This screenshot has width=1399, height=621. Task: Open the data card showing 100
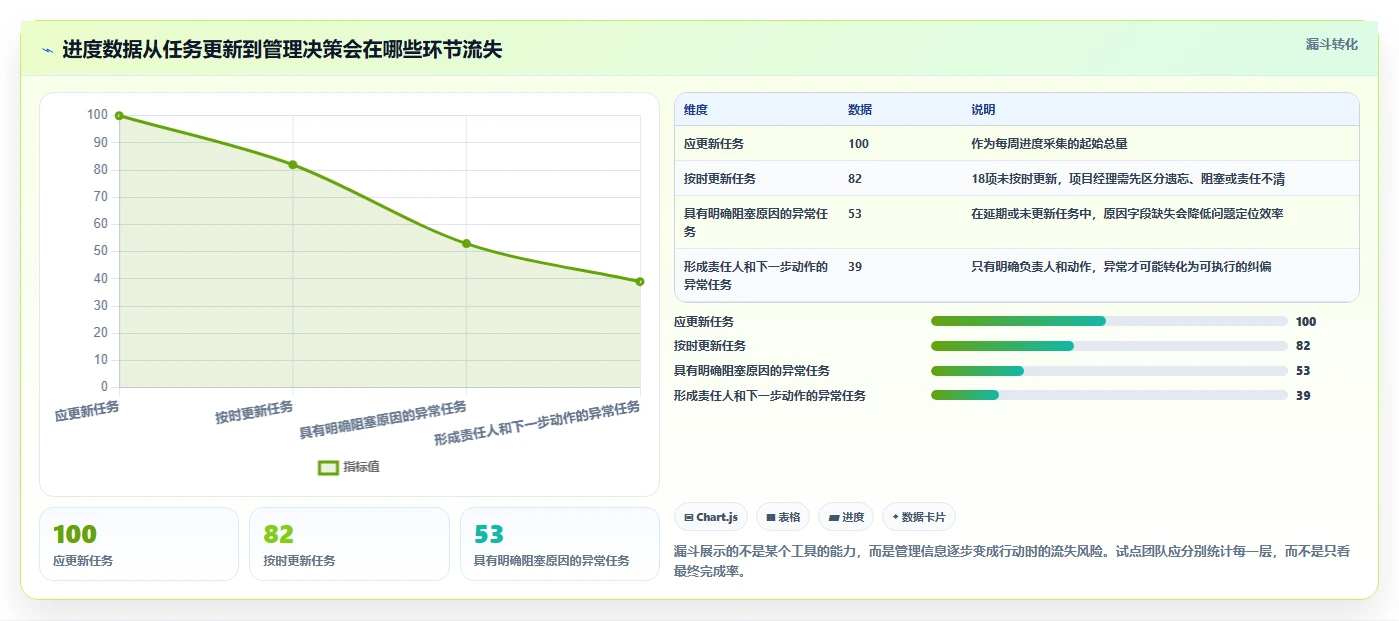click(139, 544)
